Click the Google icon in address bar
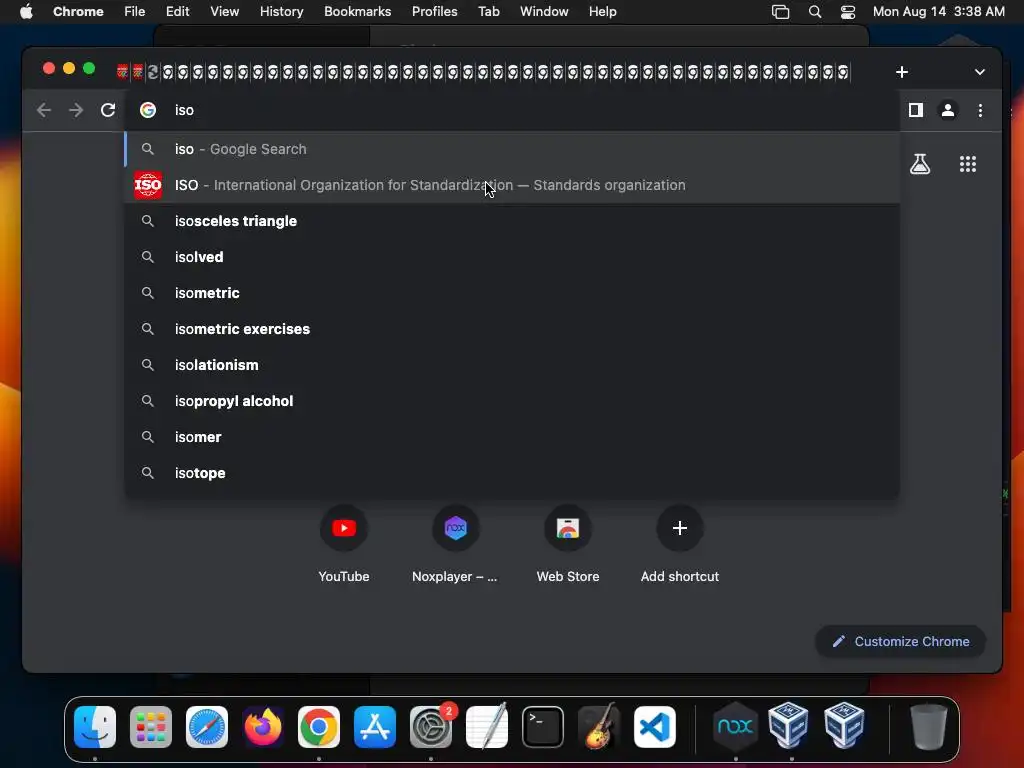Image resolution: width=1024 pixels, height=768 pixels. tap(148, 110)
